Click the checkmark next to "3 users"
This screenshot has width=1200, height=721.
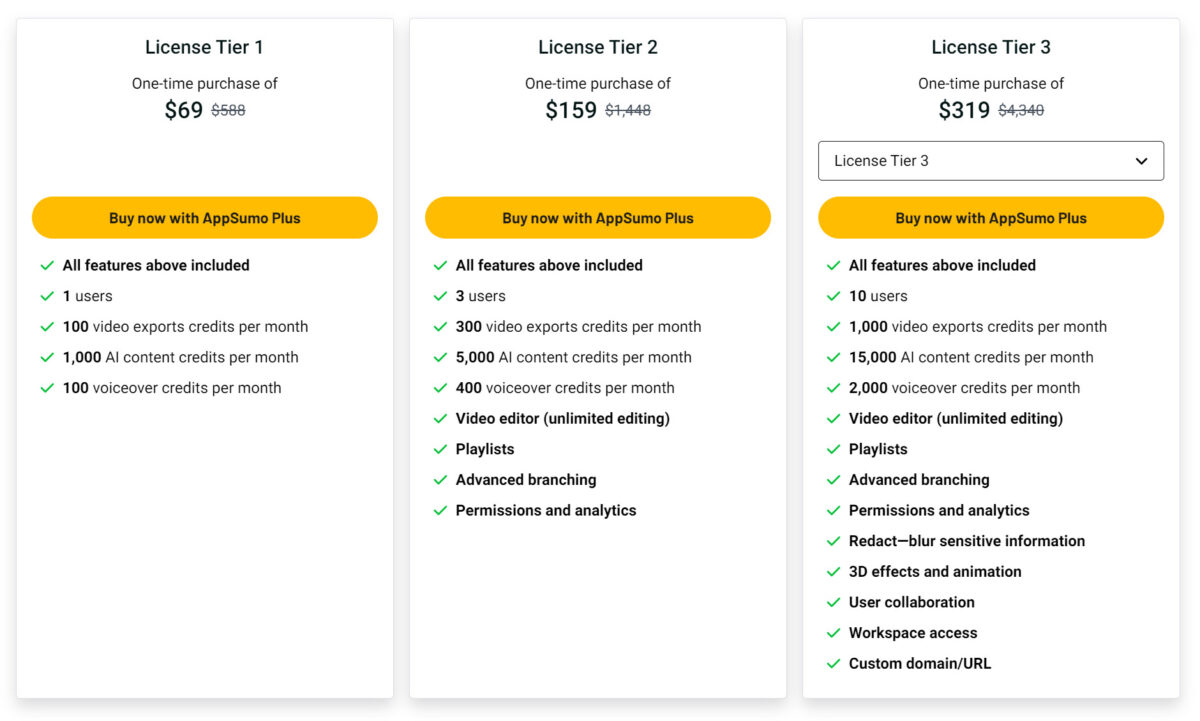point(440,296)
